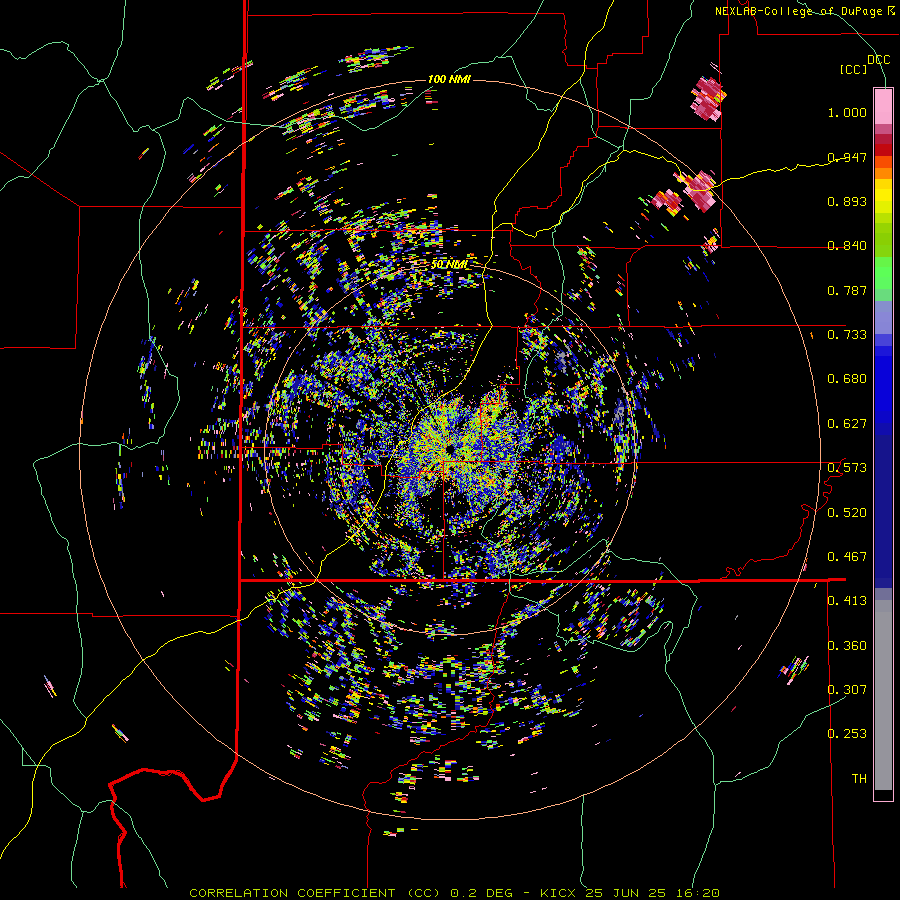Click the 0.893 legend value
Image resolution: width=900 pixels, height=900 pixels.
click(x=847, y=201)
